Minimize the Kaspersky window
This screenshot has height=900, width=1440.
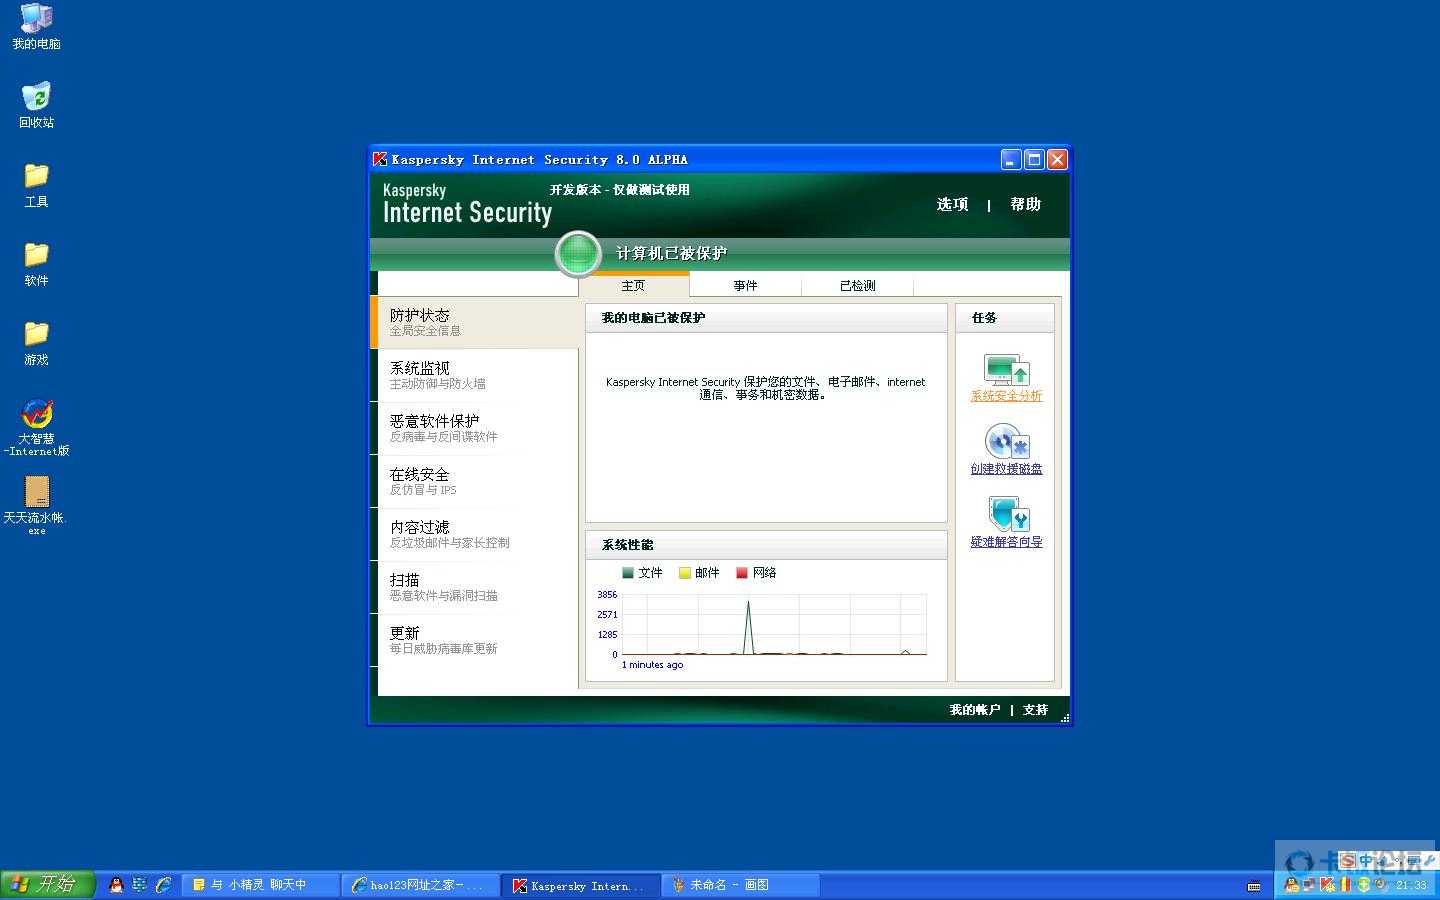[1011, 159]
